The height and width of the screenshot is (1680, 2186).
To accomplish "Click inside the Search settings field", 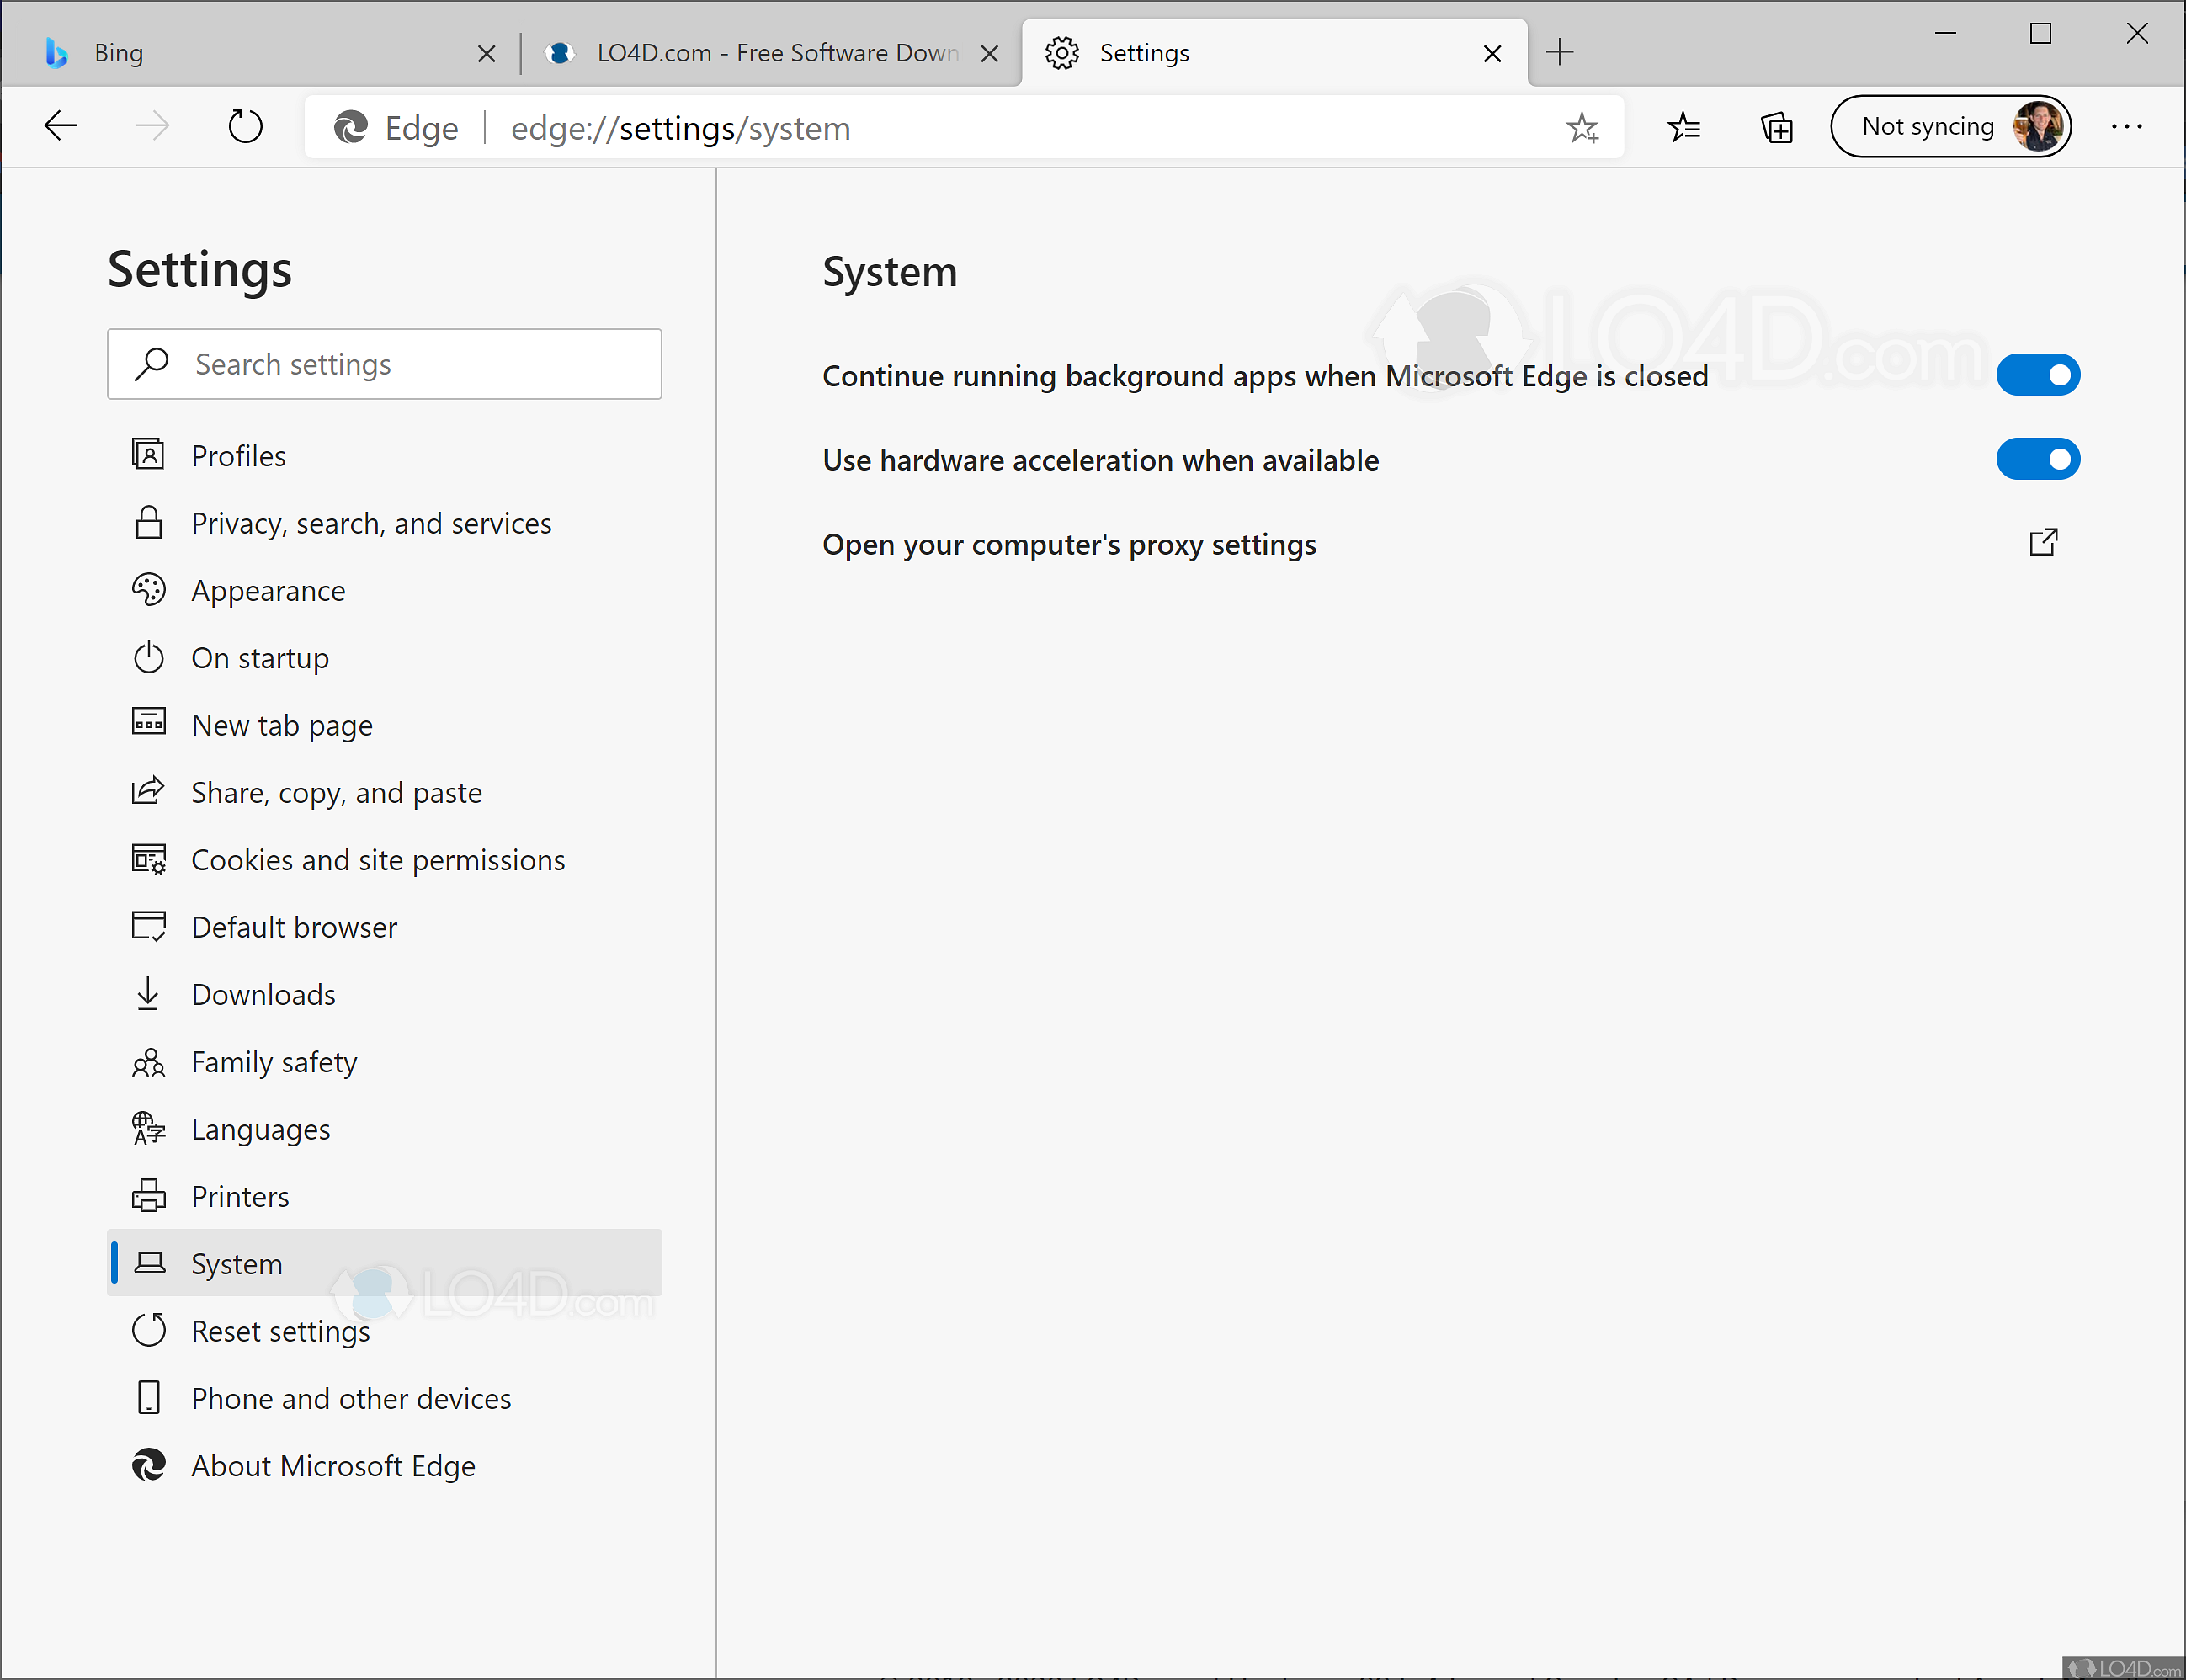I will [385, 364].
